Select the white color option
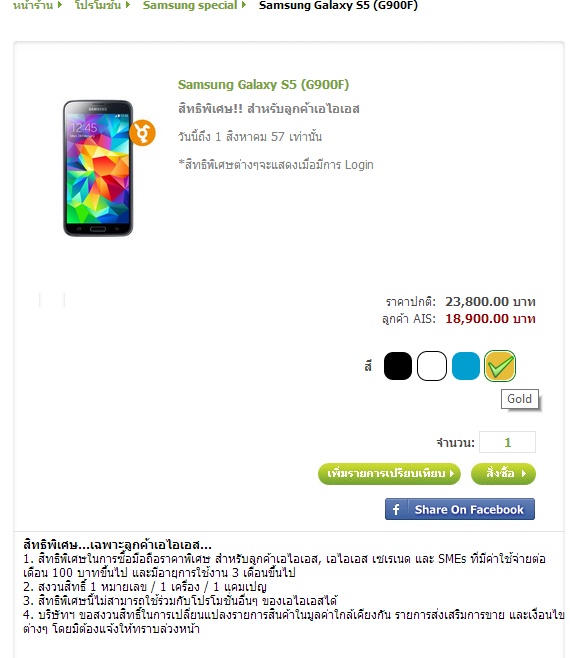The width and height of the screenshot is (570, 658). [x=431, y=366]
